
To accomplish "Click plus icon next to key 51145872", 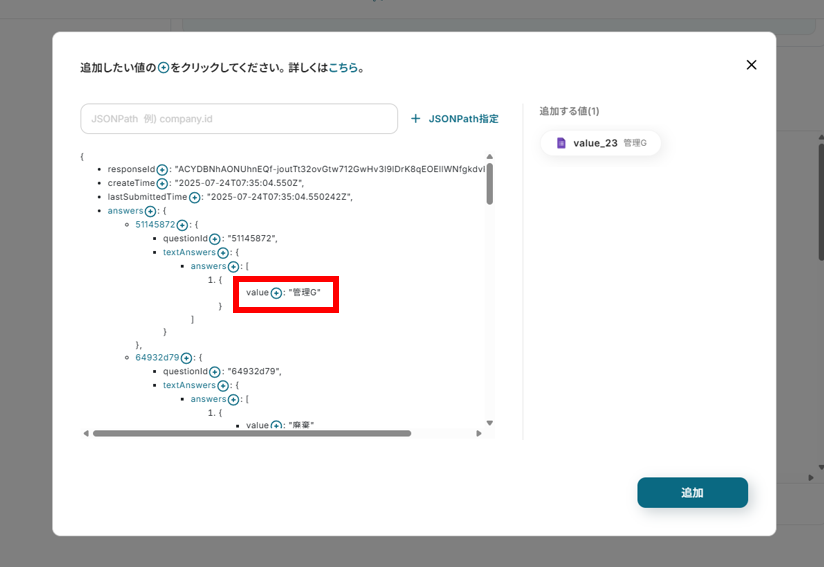I will (182, 225).
